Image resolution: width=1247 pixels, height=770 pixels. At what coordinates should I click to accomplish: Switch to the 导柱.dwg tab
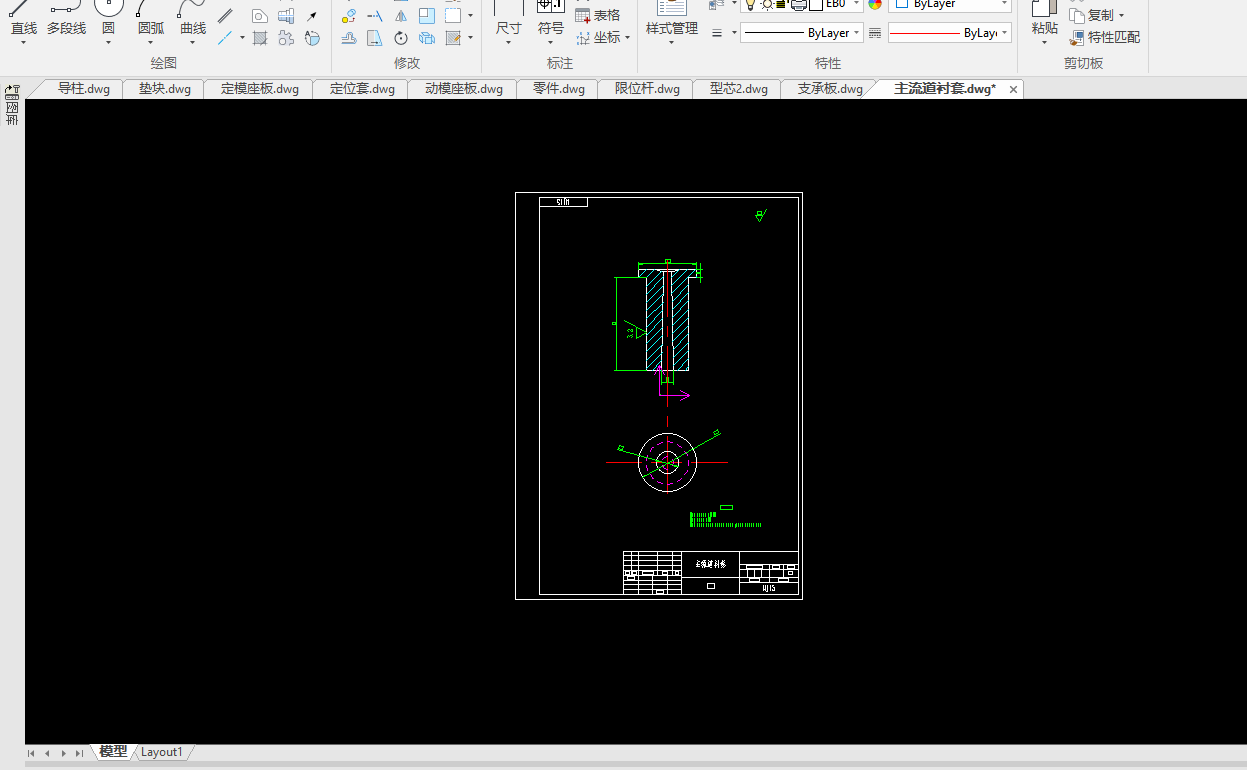point(83,89)
